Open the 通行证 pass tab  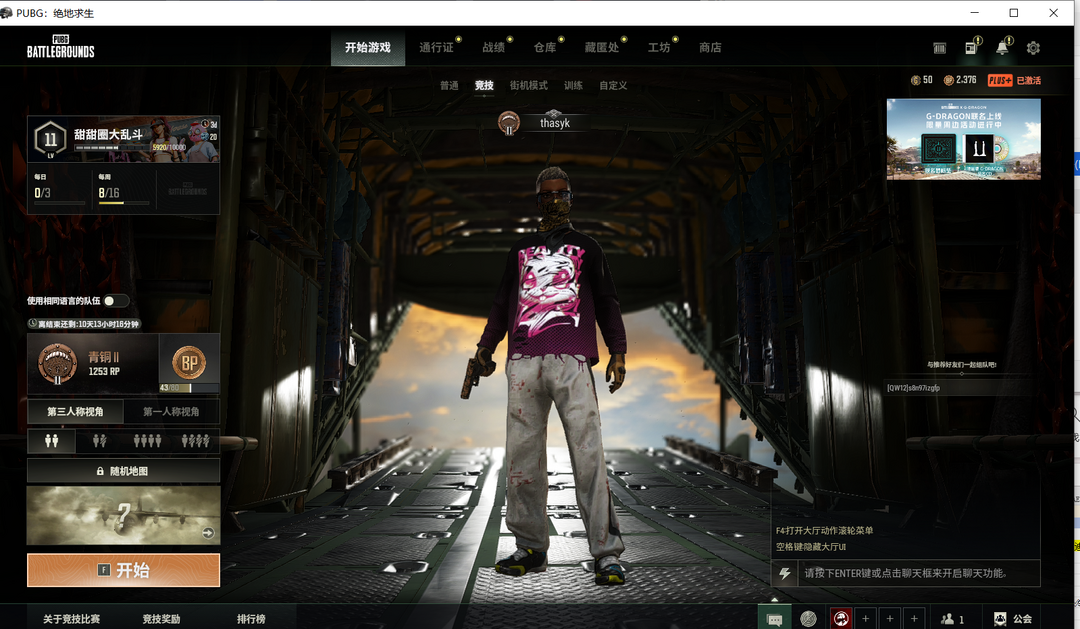[437, 48]
